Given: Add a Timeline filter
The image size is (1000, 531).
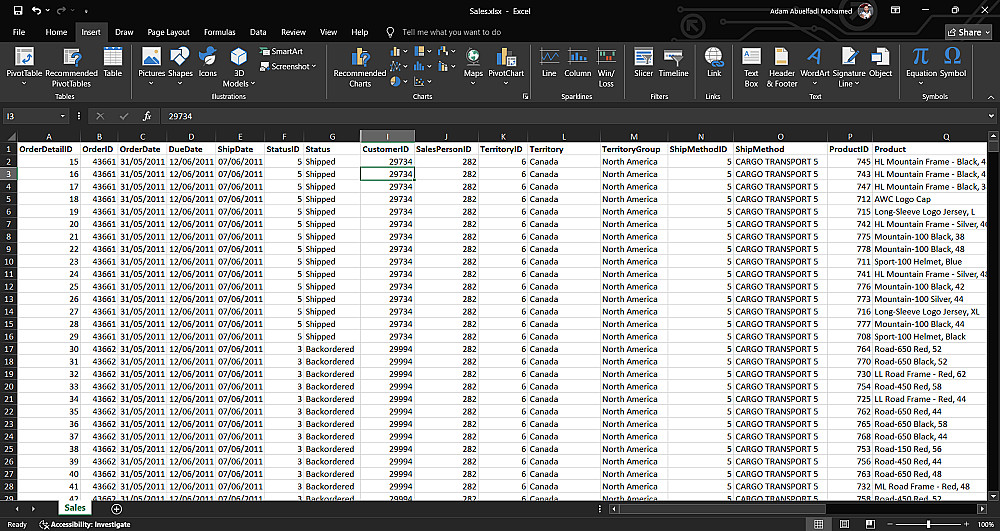Looking at the screenshot, I should (673, 62).
